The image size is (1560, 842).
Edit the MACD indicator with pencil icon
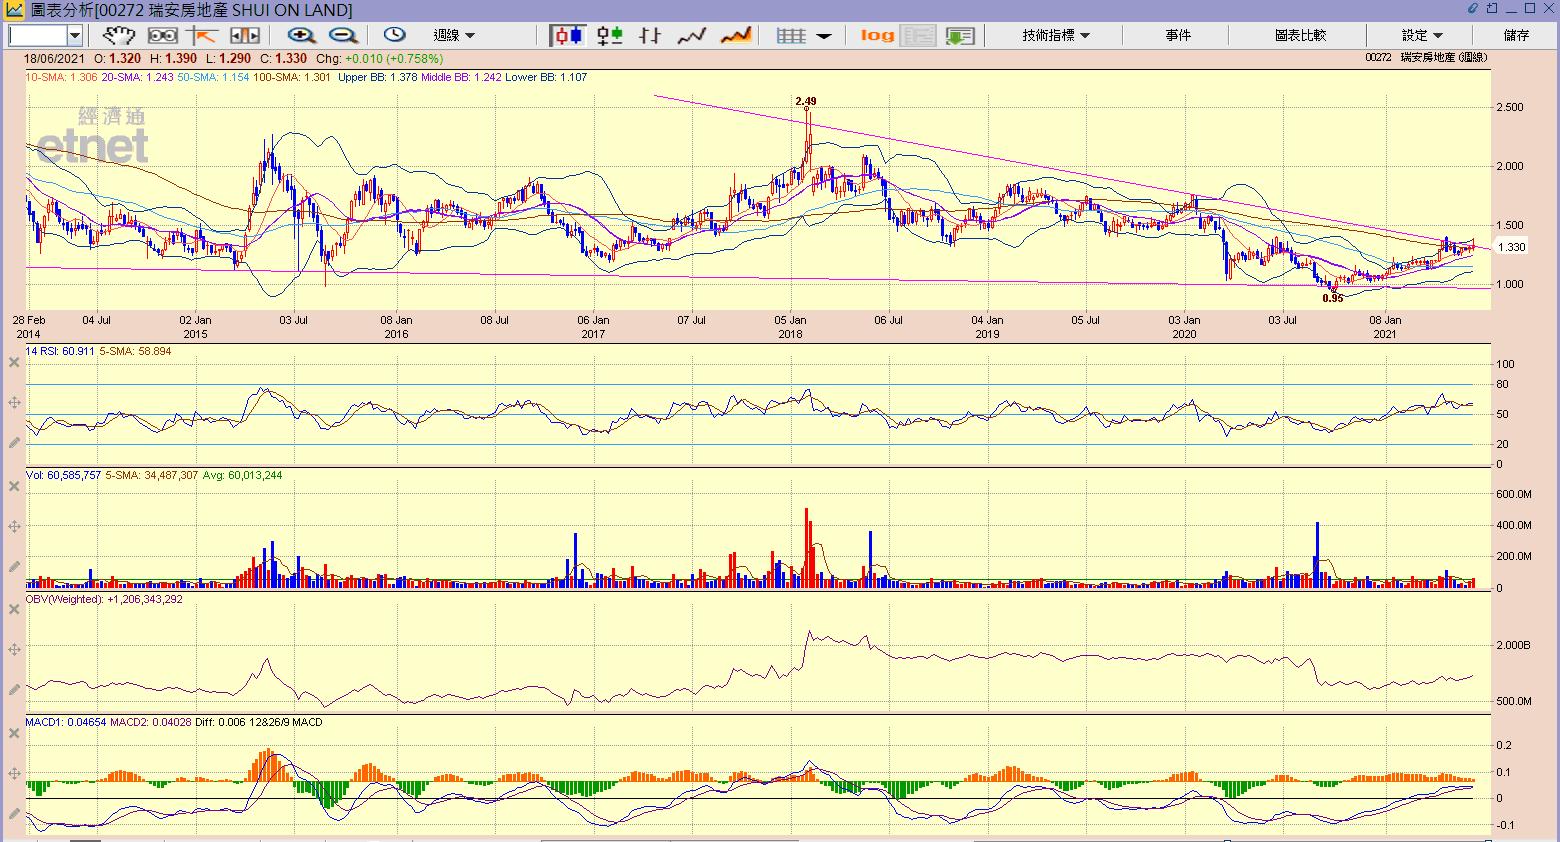(x=14, y=813)
